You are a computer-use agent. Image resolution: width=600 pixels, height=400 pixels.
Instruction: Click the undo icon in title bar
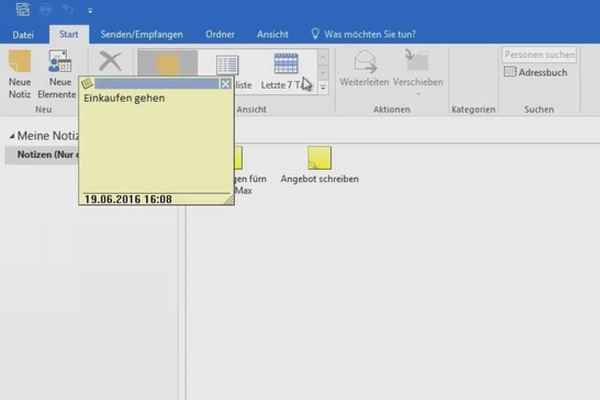[x=68, y=9]
